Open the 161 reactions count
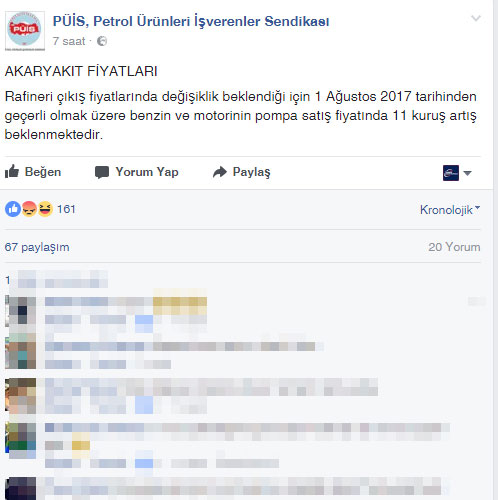This screenshot has width=498, height=500. [x=66, y=209]
